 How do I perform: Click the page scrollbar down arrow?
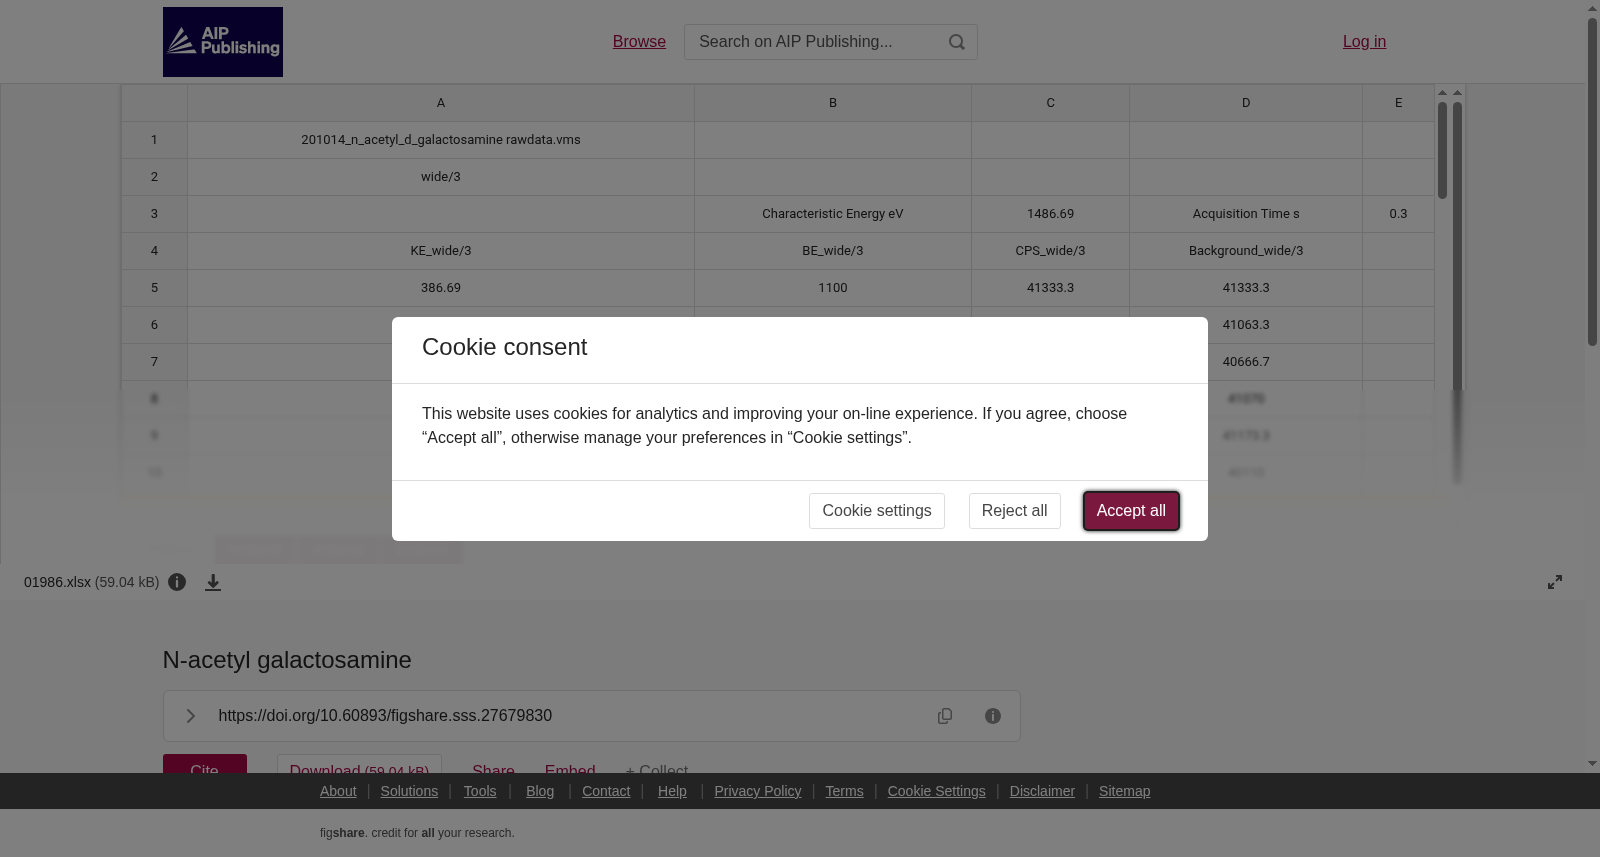click(1592, 765)
